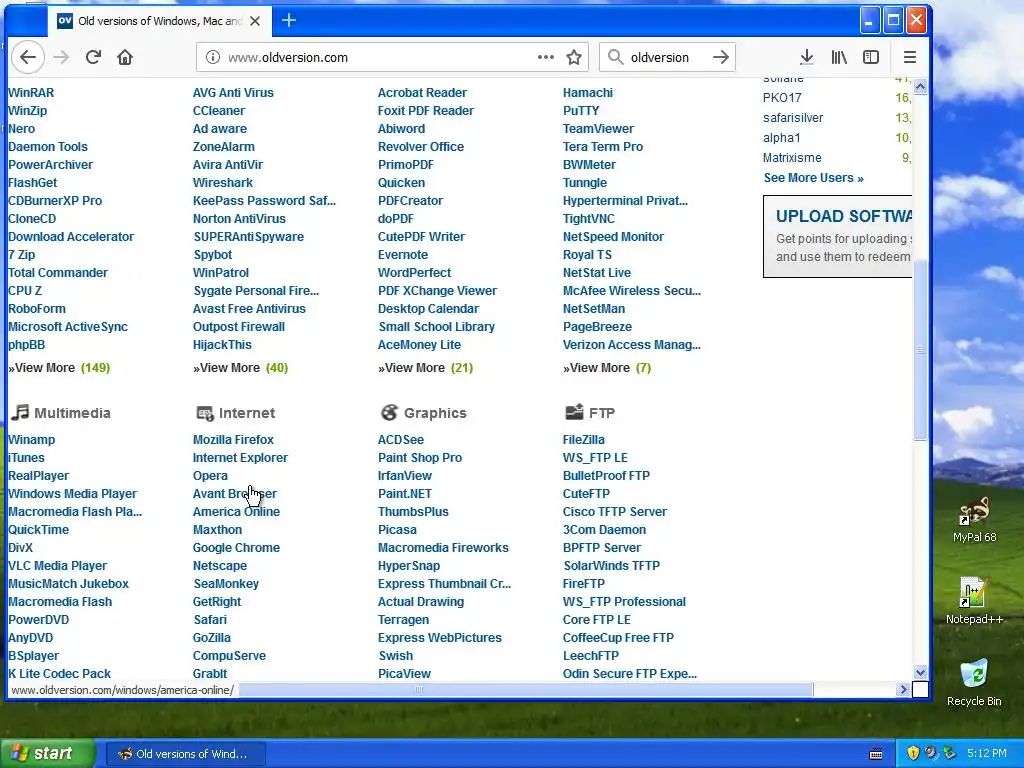1024x768 pixels.
Task: Open the TeamViewer link
Action: point(598,129)
